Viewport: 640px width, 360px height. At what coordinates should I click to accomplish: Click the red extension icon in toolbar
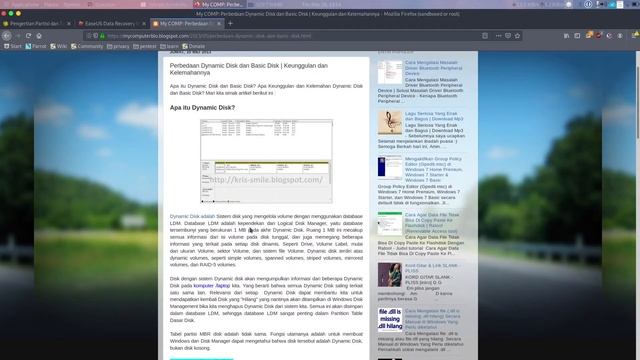(x=599, y=36)
